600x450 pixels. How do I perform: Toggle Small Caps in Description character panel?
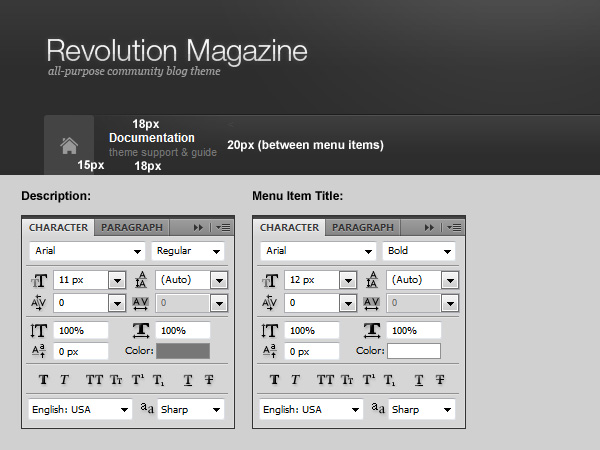[116, 380]
